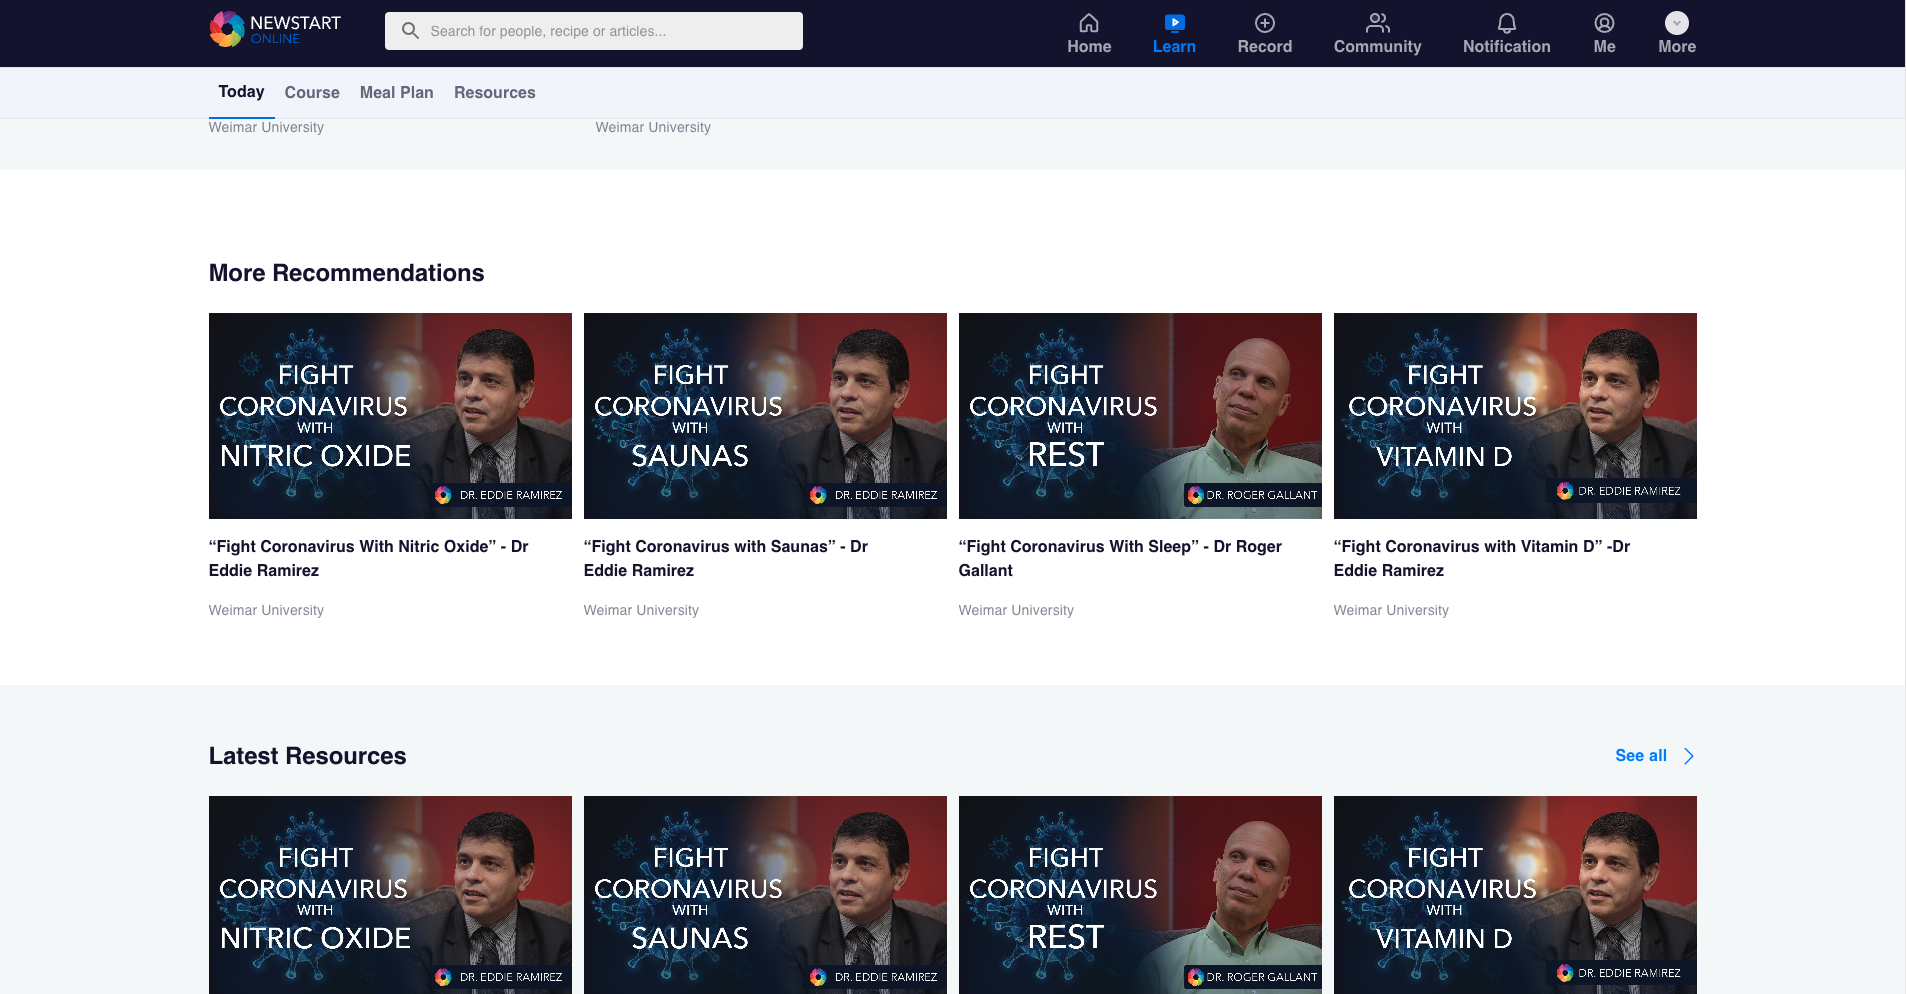
Task: Select the Today tab
Action: 241,92
